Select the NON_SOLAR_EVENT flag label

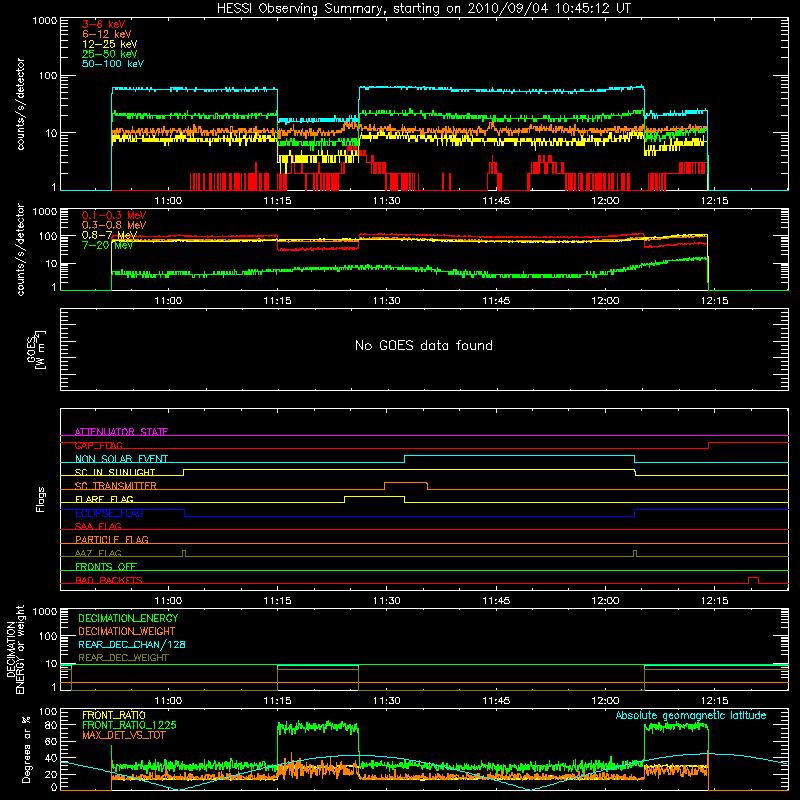121,459
